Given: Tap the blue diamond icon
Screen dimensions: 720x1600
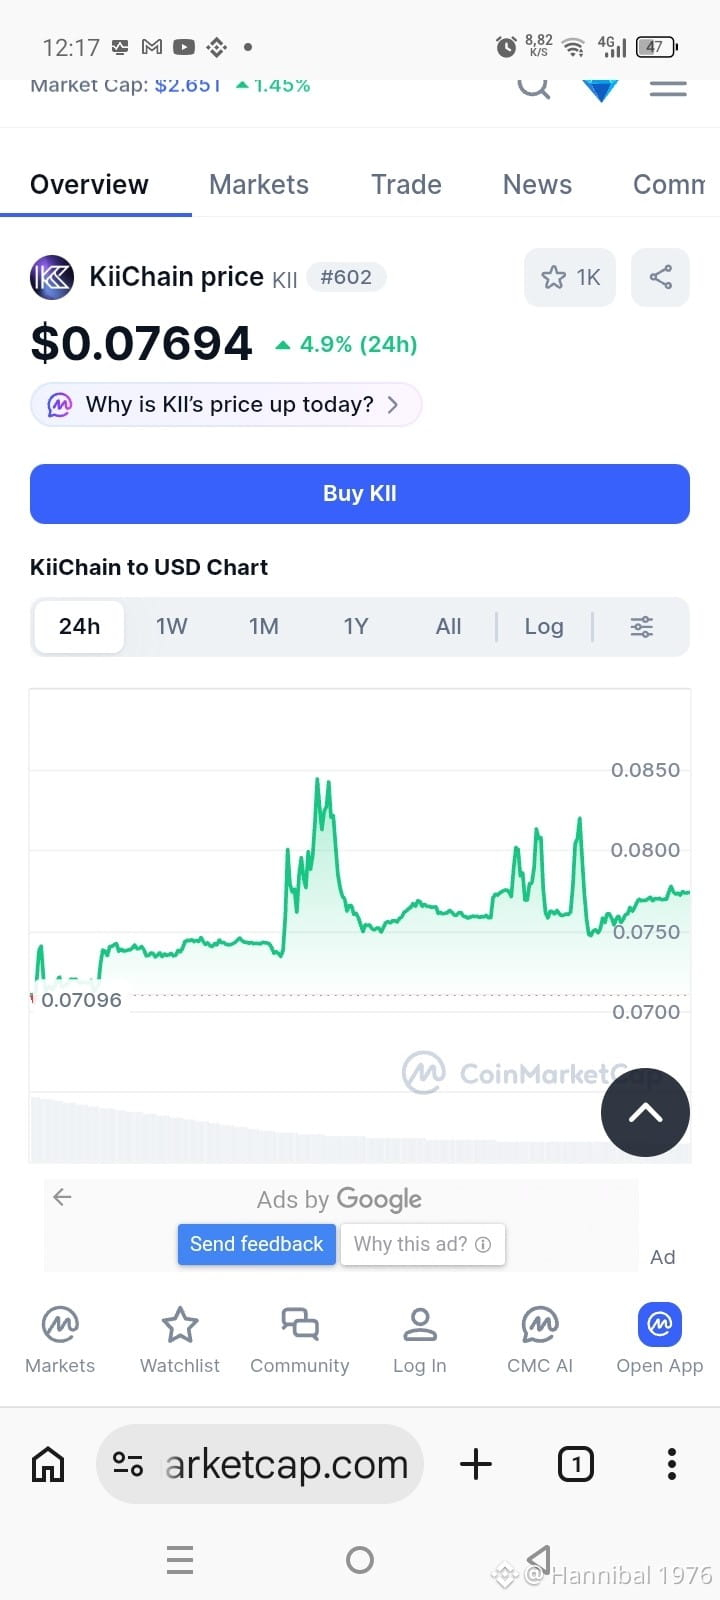Looking at the screenshot, I should (x=601, y=90).
